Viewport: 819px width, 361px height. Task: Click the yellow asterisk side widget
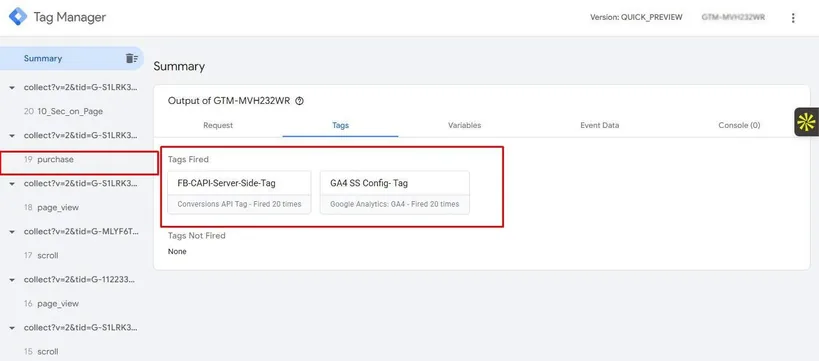[806, 122]
